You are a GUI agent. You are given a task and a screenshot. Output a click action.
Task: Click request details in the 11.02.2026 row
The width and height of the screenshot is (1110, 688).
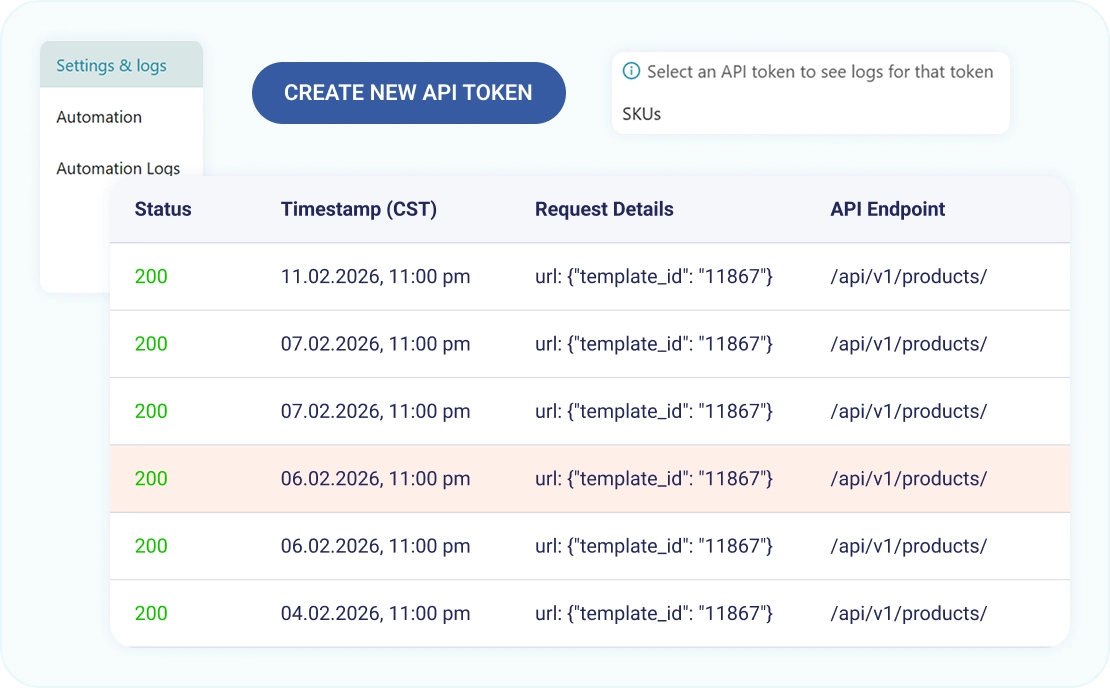point(654,277)
